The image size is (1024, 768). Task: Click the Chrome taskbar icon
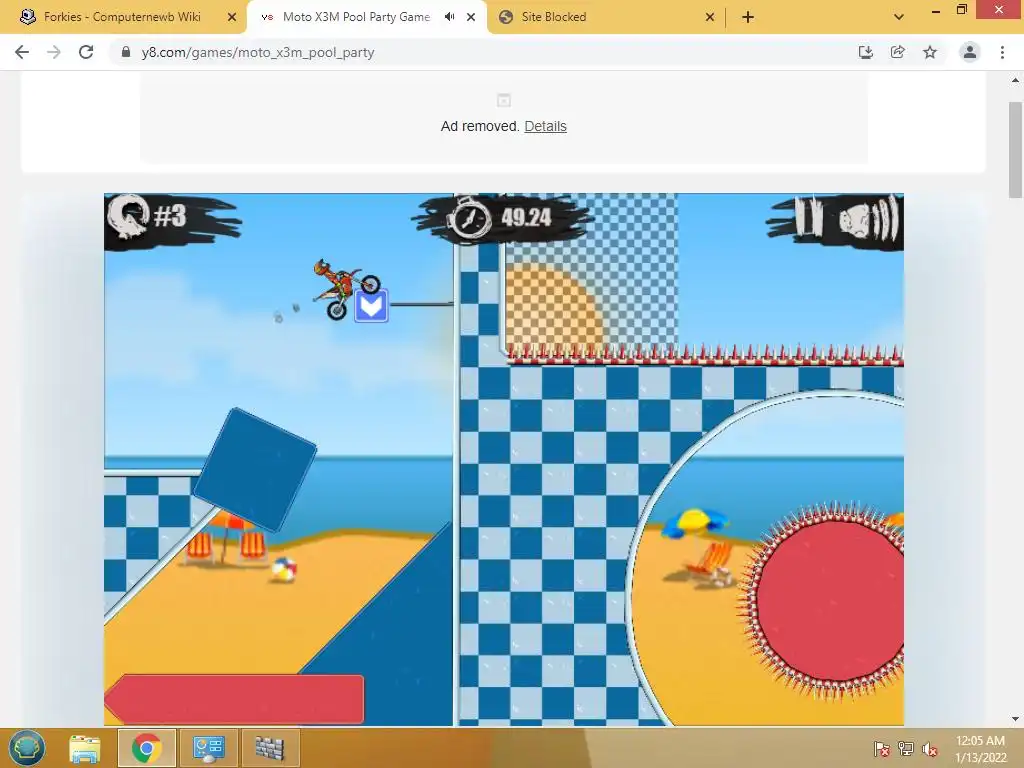click(x=146, y=748)
